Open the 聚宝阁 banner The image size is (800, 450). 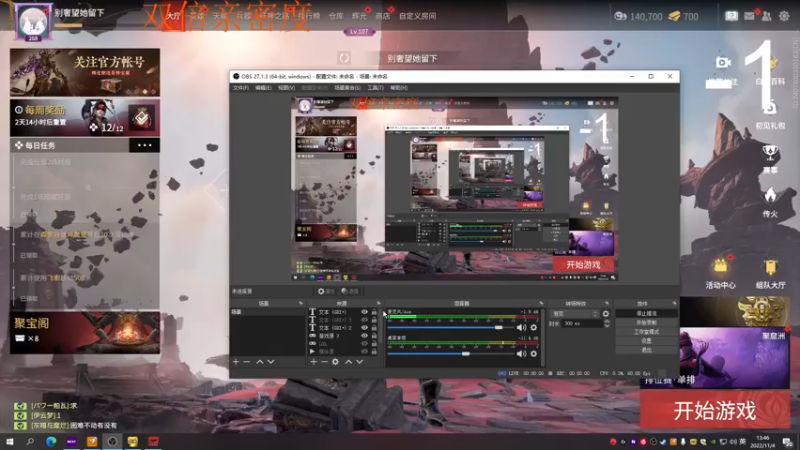85,333
